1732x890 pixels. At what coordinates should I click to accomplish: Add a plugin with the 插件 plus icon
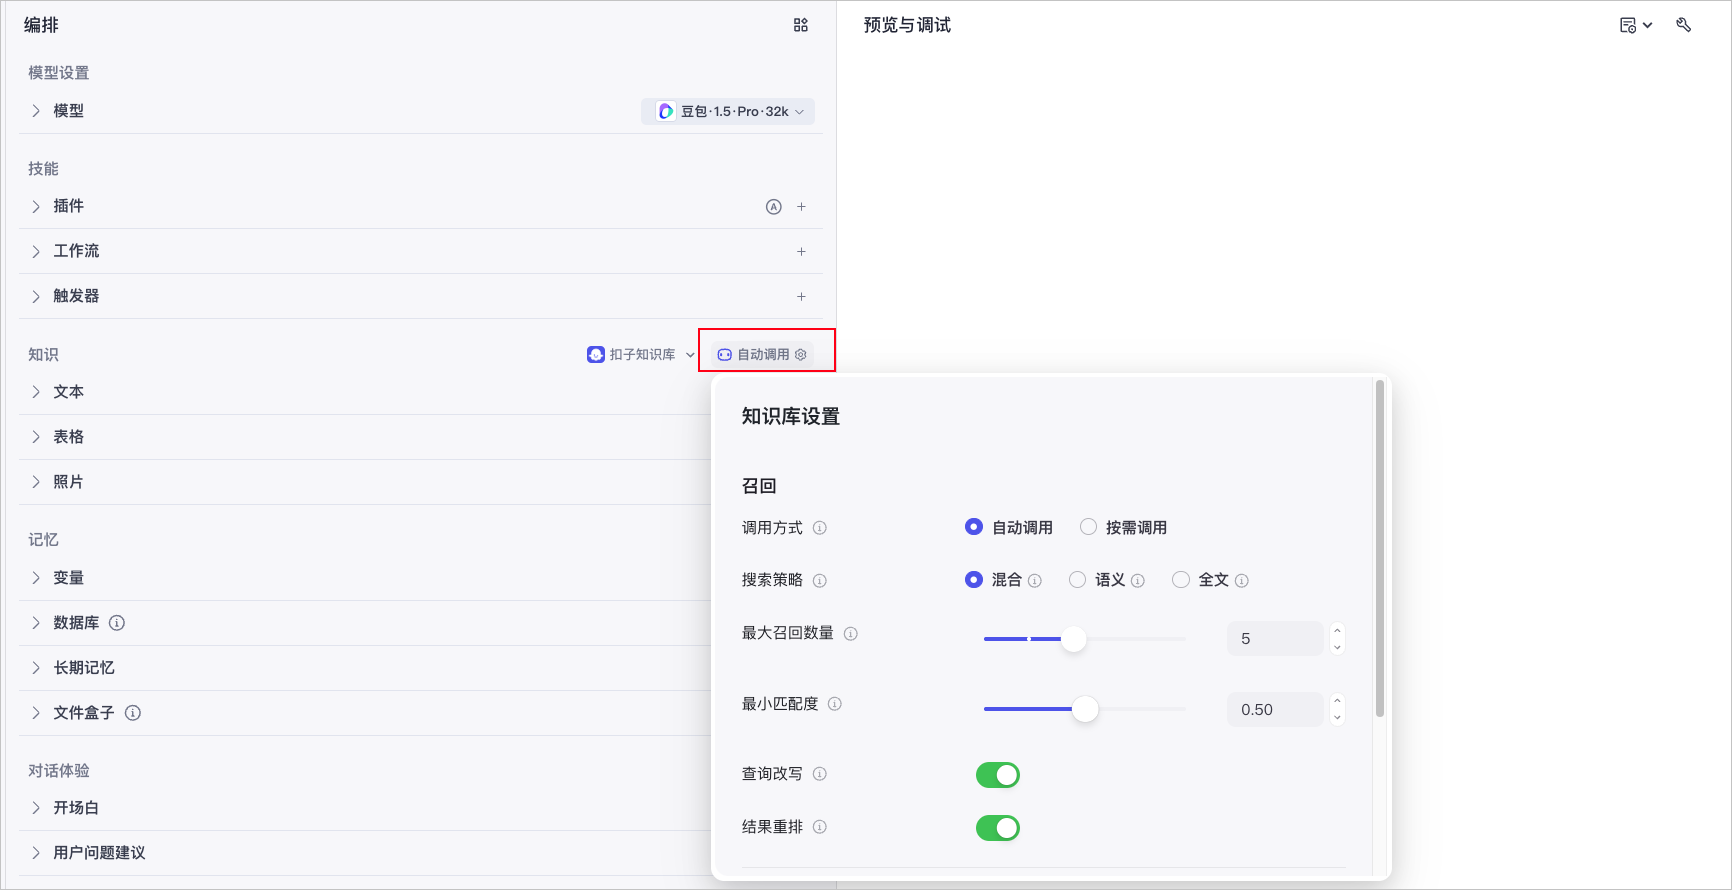[801, 207]
